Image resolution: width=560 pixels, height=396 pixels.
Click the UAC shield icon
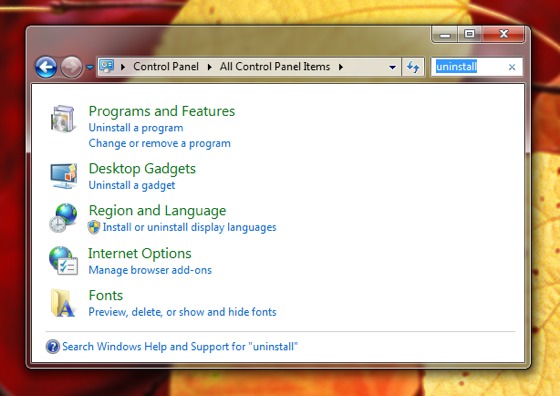click(x=94, y=227)
